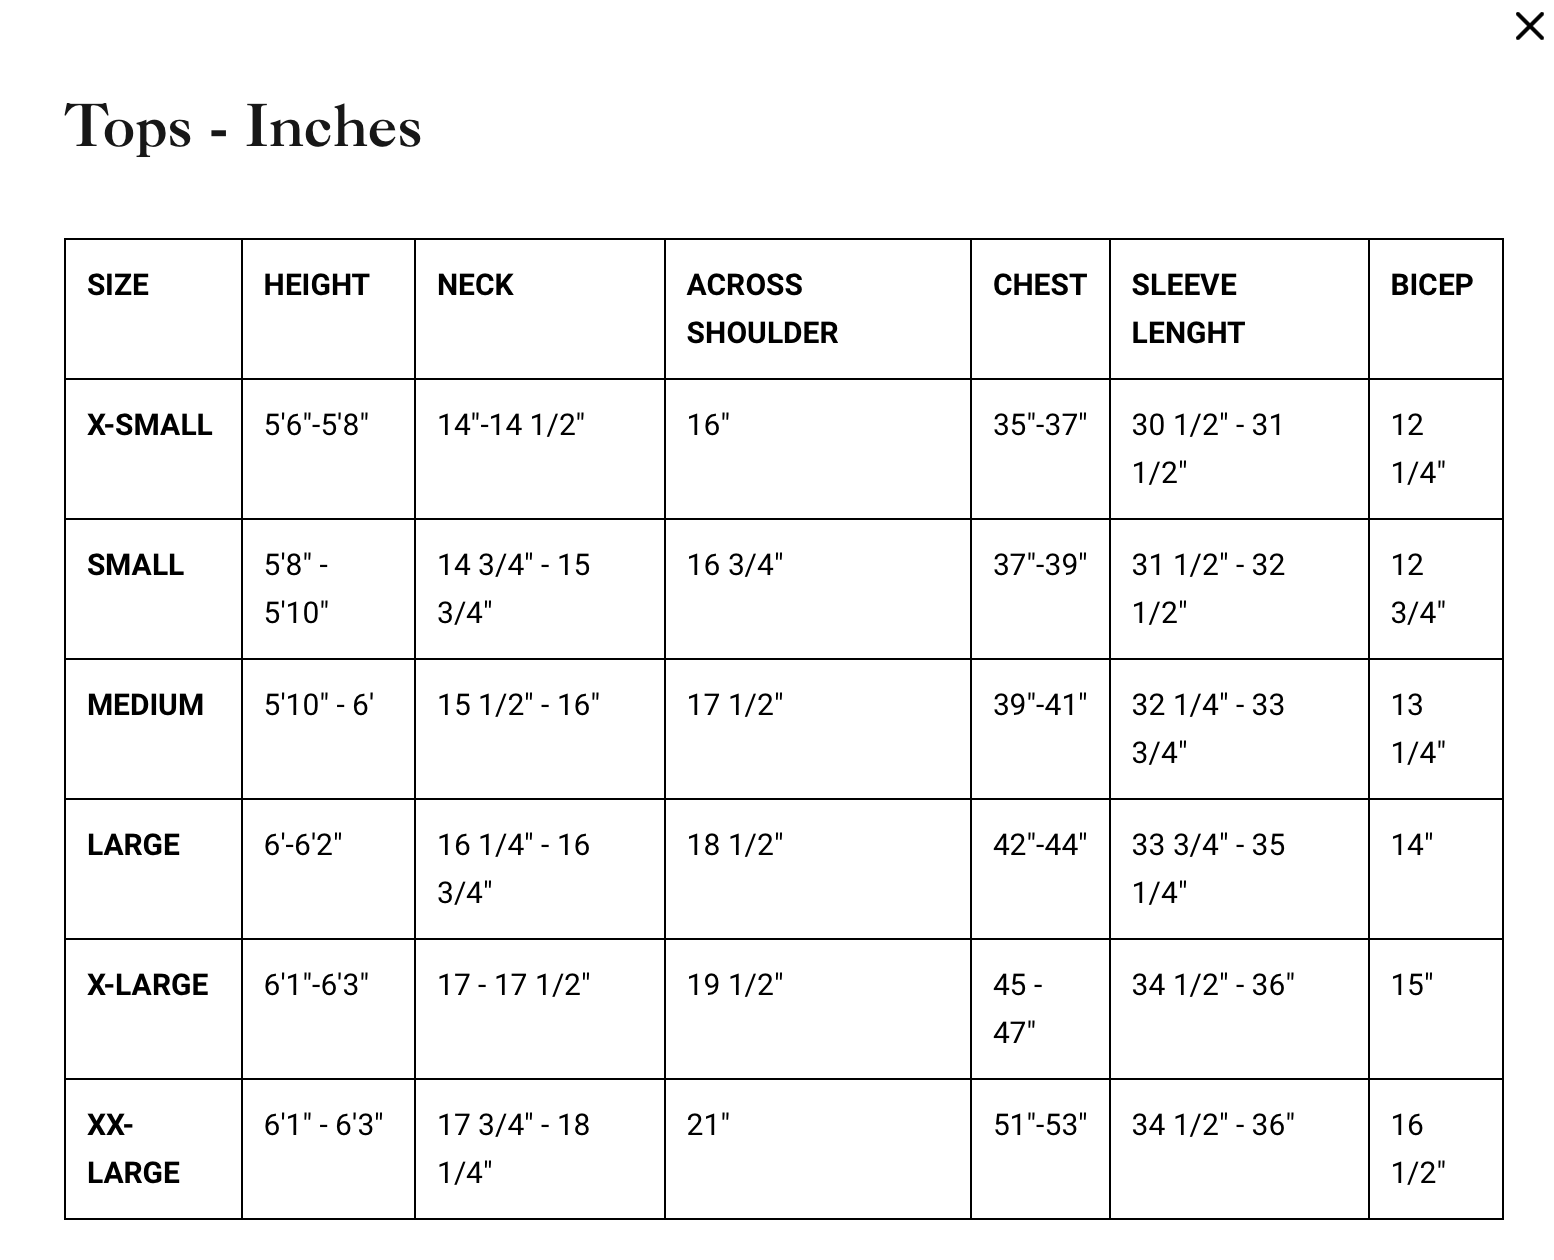
Task: Click the MEDIUM row label
Action: coord(145,705)
